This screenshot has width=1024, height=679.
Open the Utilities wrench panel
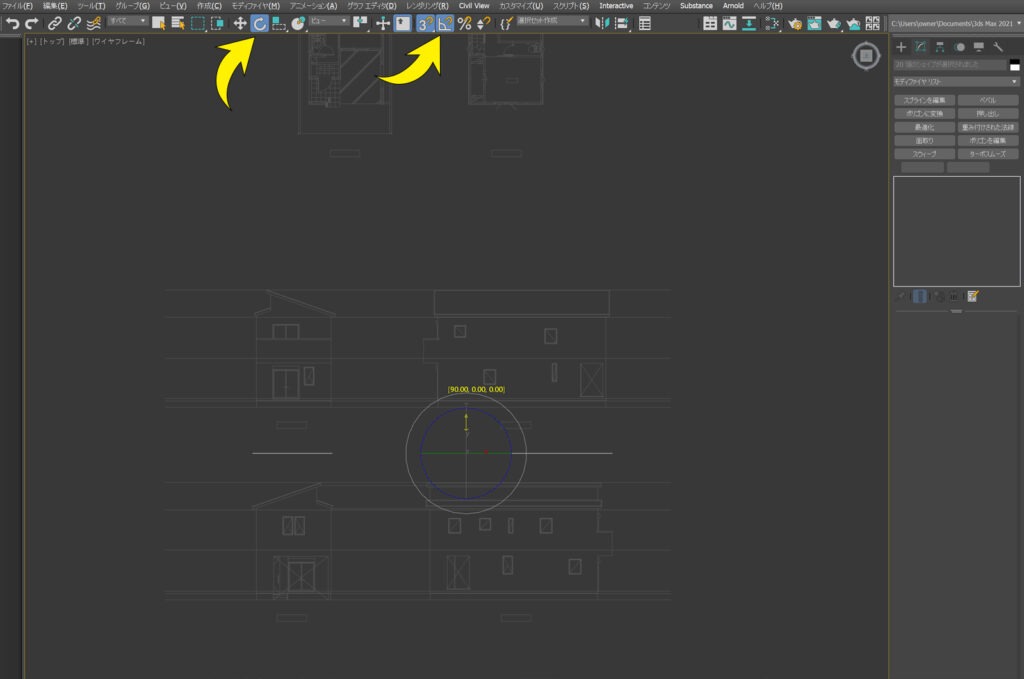pos(998,47)
